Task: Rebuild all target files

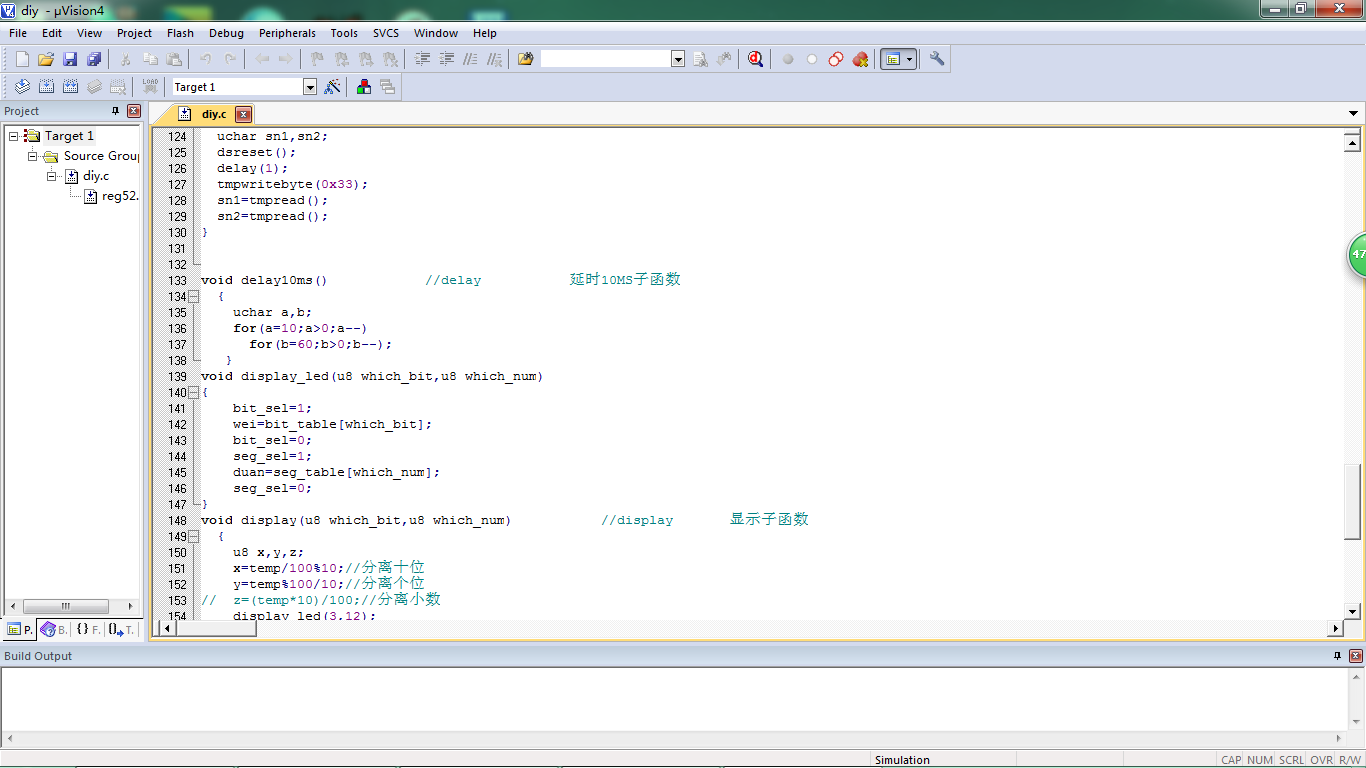Action: pos(70,87)
